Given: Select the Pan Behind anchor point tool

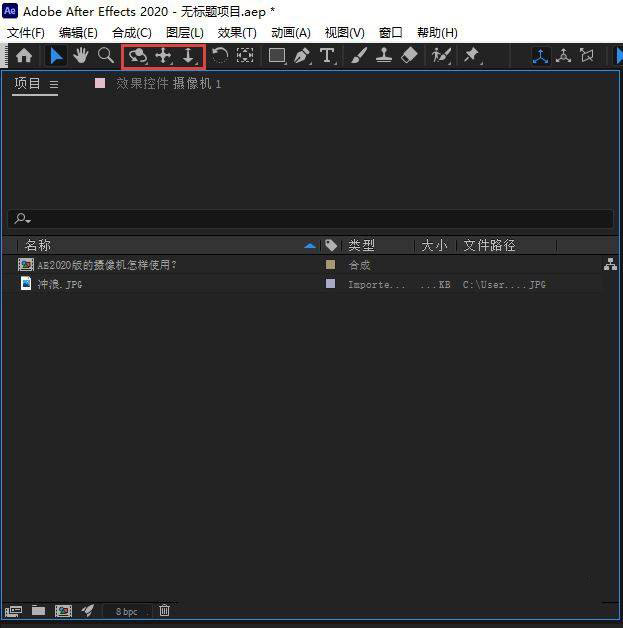Looking at the screenshot, I should pos(245,55).
